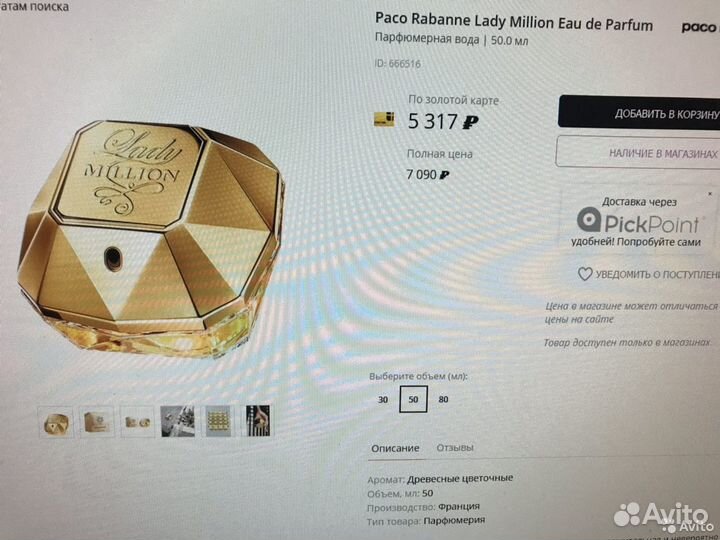720x540 pixels.
Task: Click the large Lady Million bottle image
Action: [x=151, y=239]
